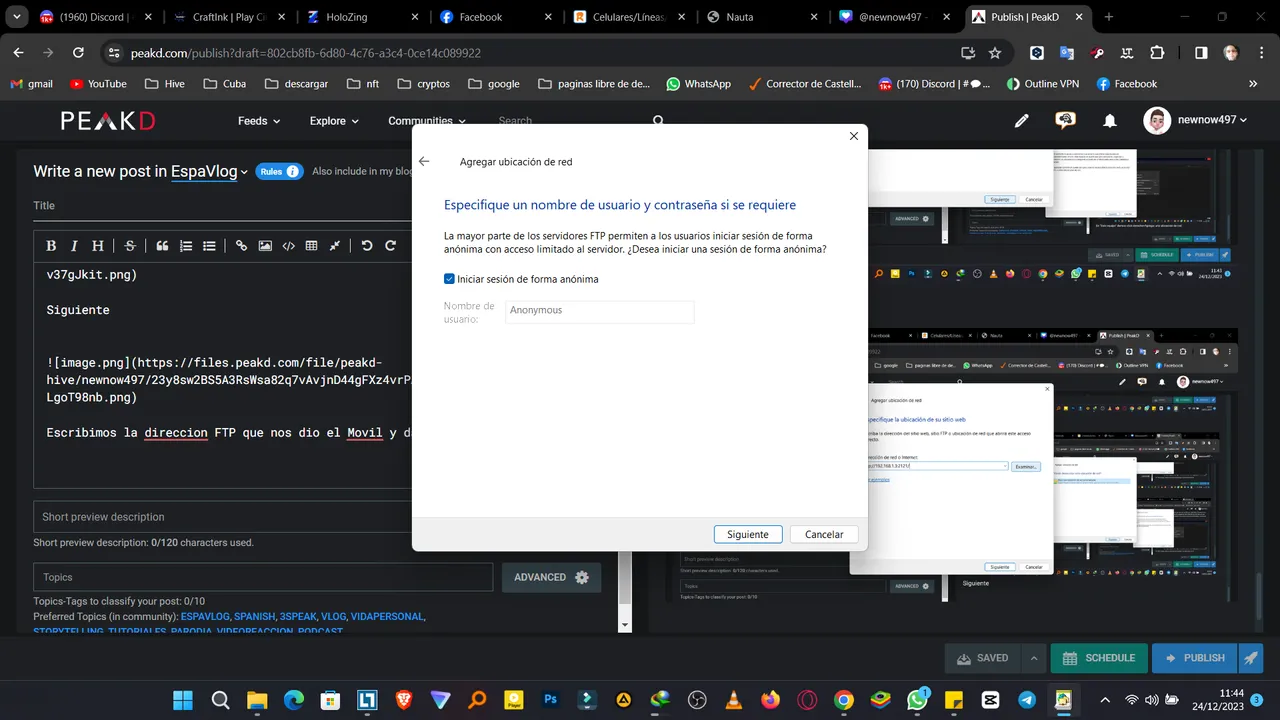This screenshot has width=1280, height=720.
Task: Click the Title input field
Action: click(x=222, y=205)
